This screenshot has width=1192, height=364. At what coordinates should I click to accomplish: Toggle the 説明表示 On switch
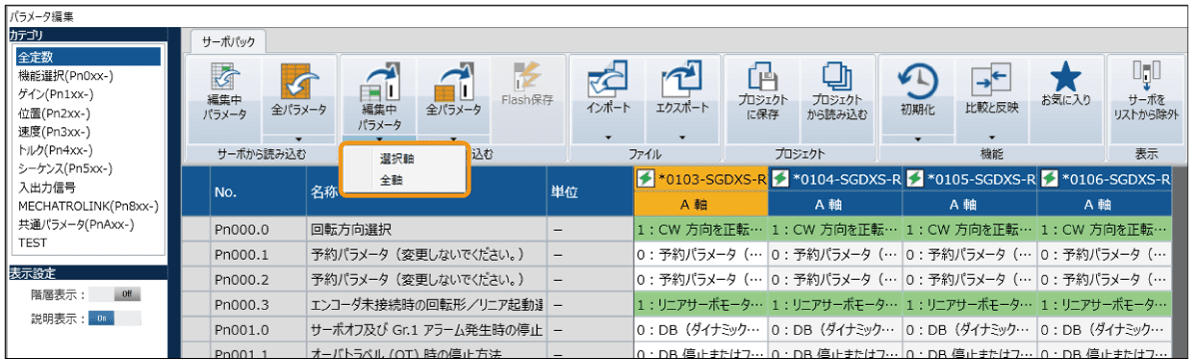click(115, 318)
